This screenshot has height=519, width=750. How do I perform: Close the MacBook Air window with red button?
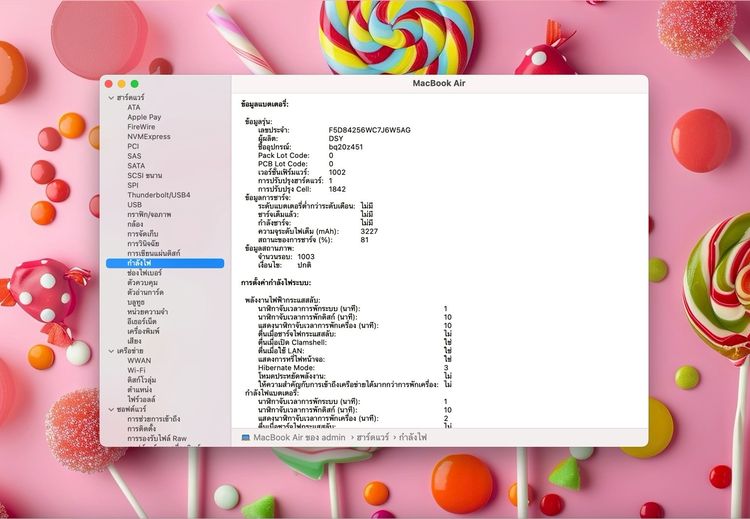pyautogui.click(x=108, y=84)
